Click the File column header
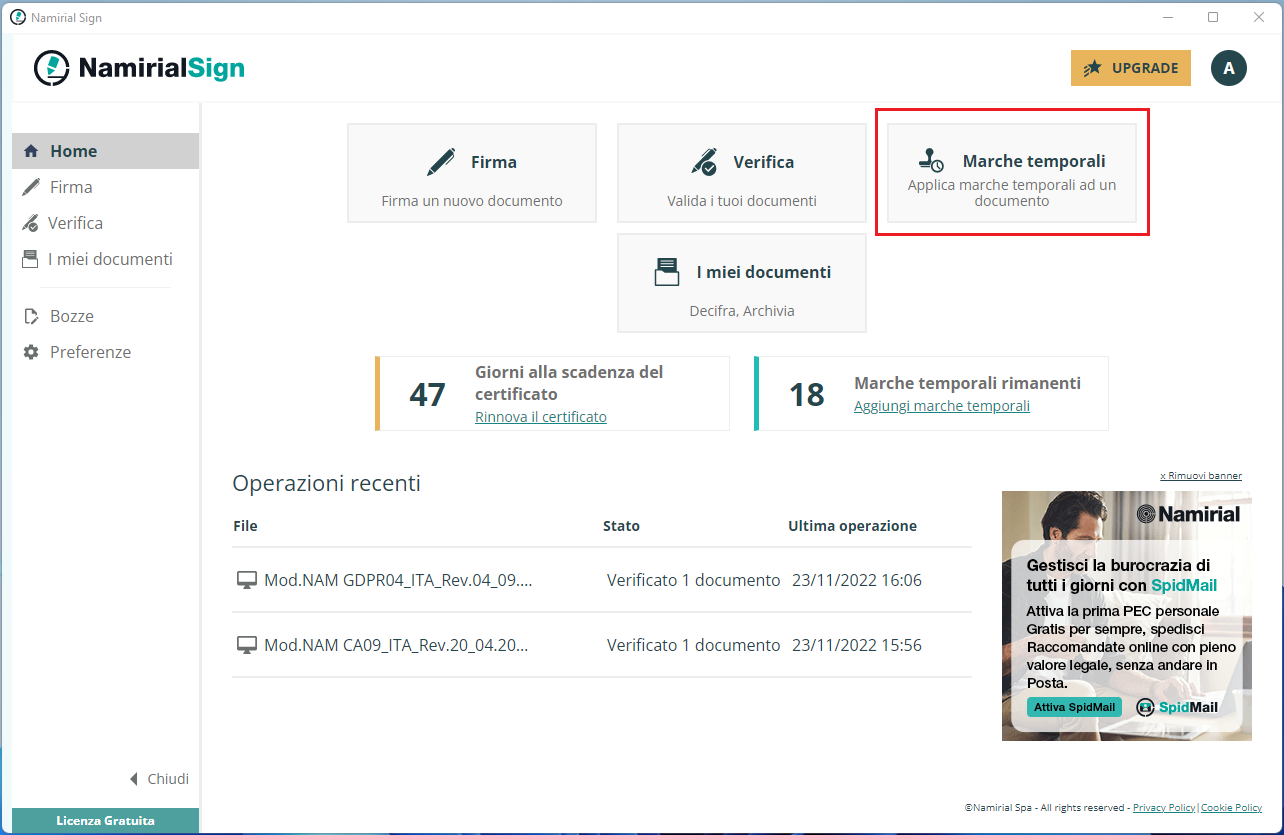This screenshot has height=835, width=1284. [x=245, y=526]
